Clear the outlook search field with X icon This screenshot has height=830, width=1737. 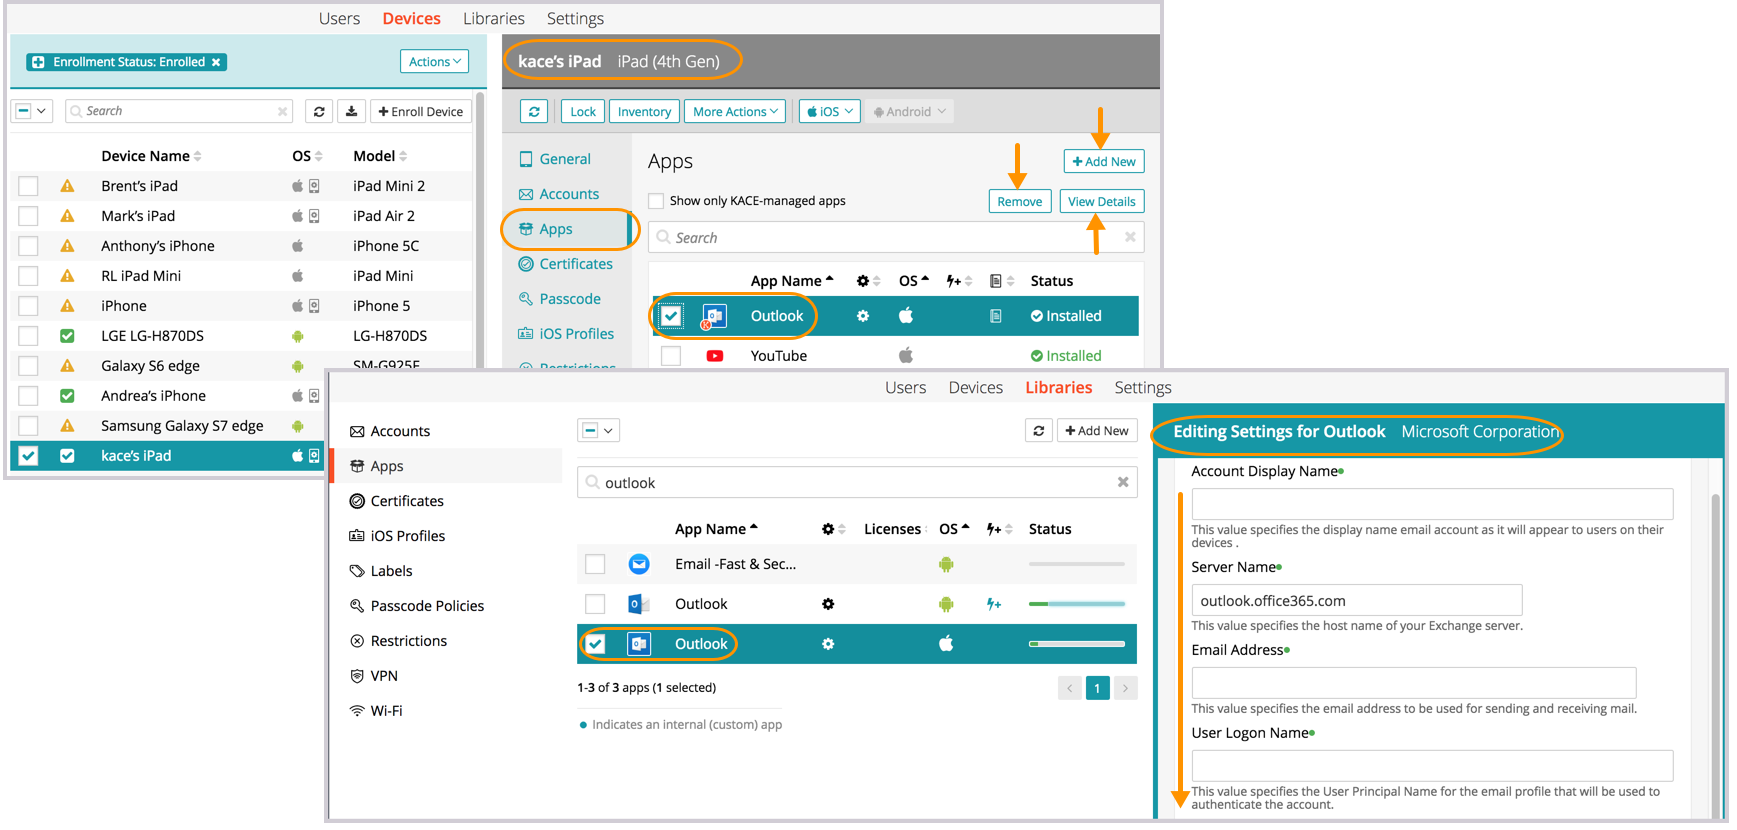1122,482
